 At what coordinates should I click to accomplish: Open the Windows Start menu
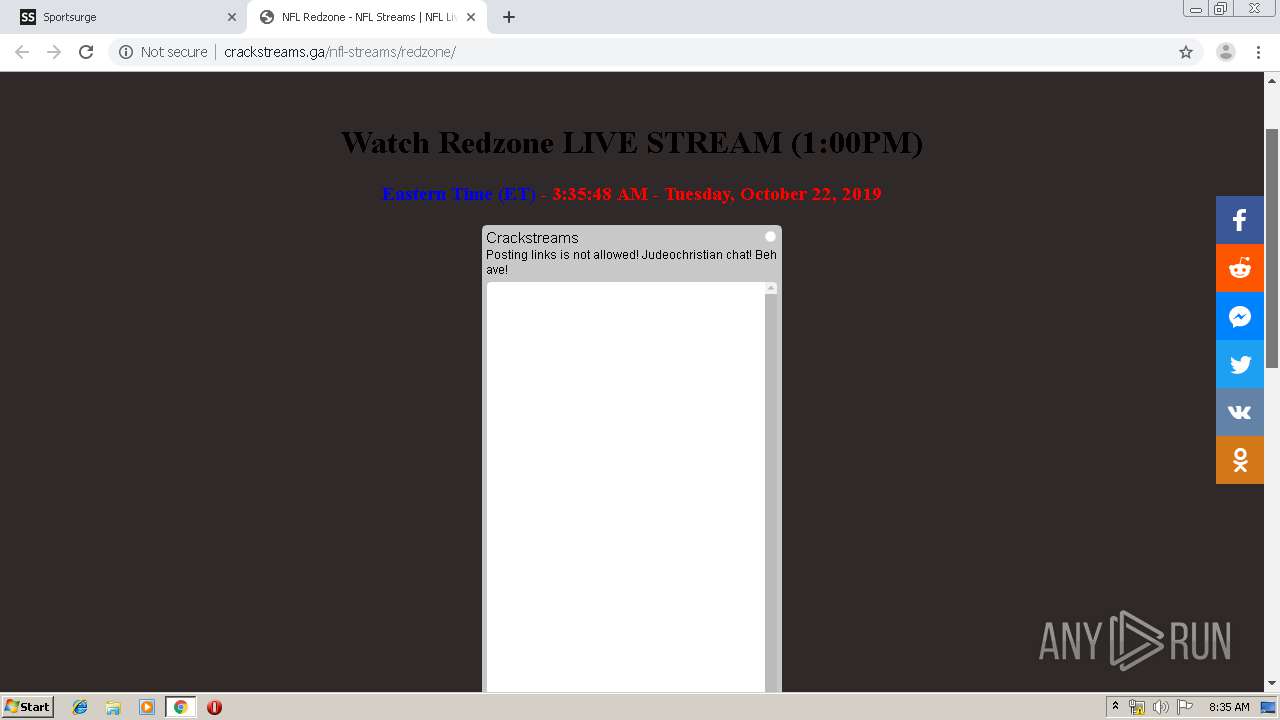tap(28, 706)
